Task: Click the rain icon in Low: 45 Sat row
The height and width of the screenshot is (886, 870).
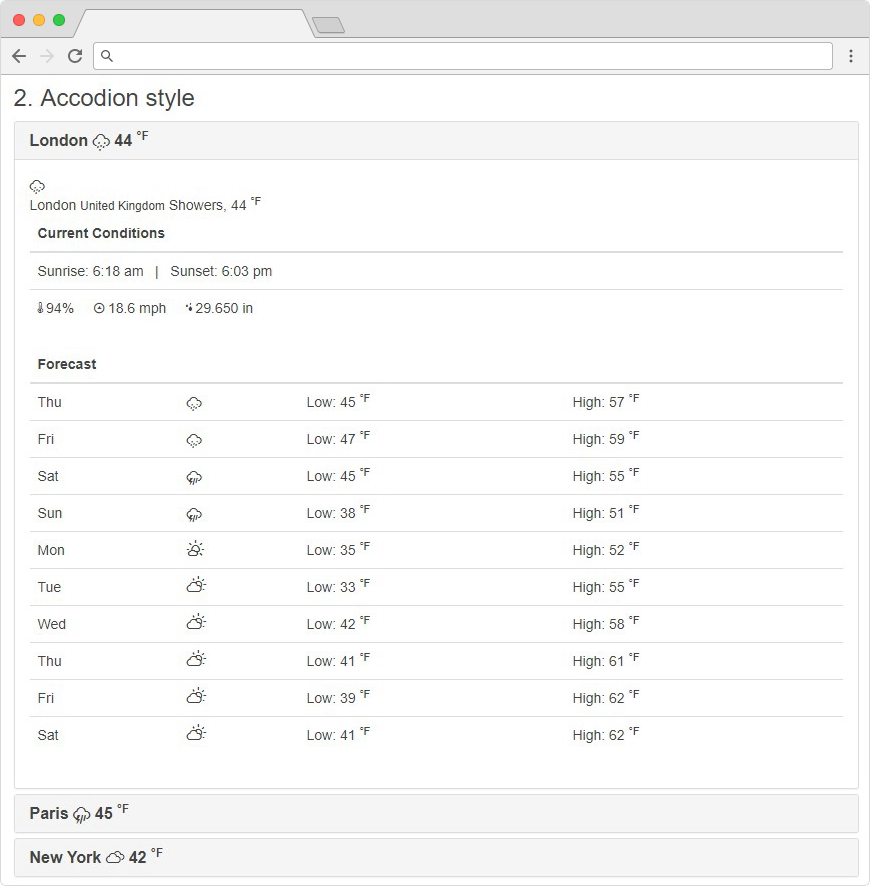Action: click(x=194, y=477)
